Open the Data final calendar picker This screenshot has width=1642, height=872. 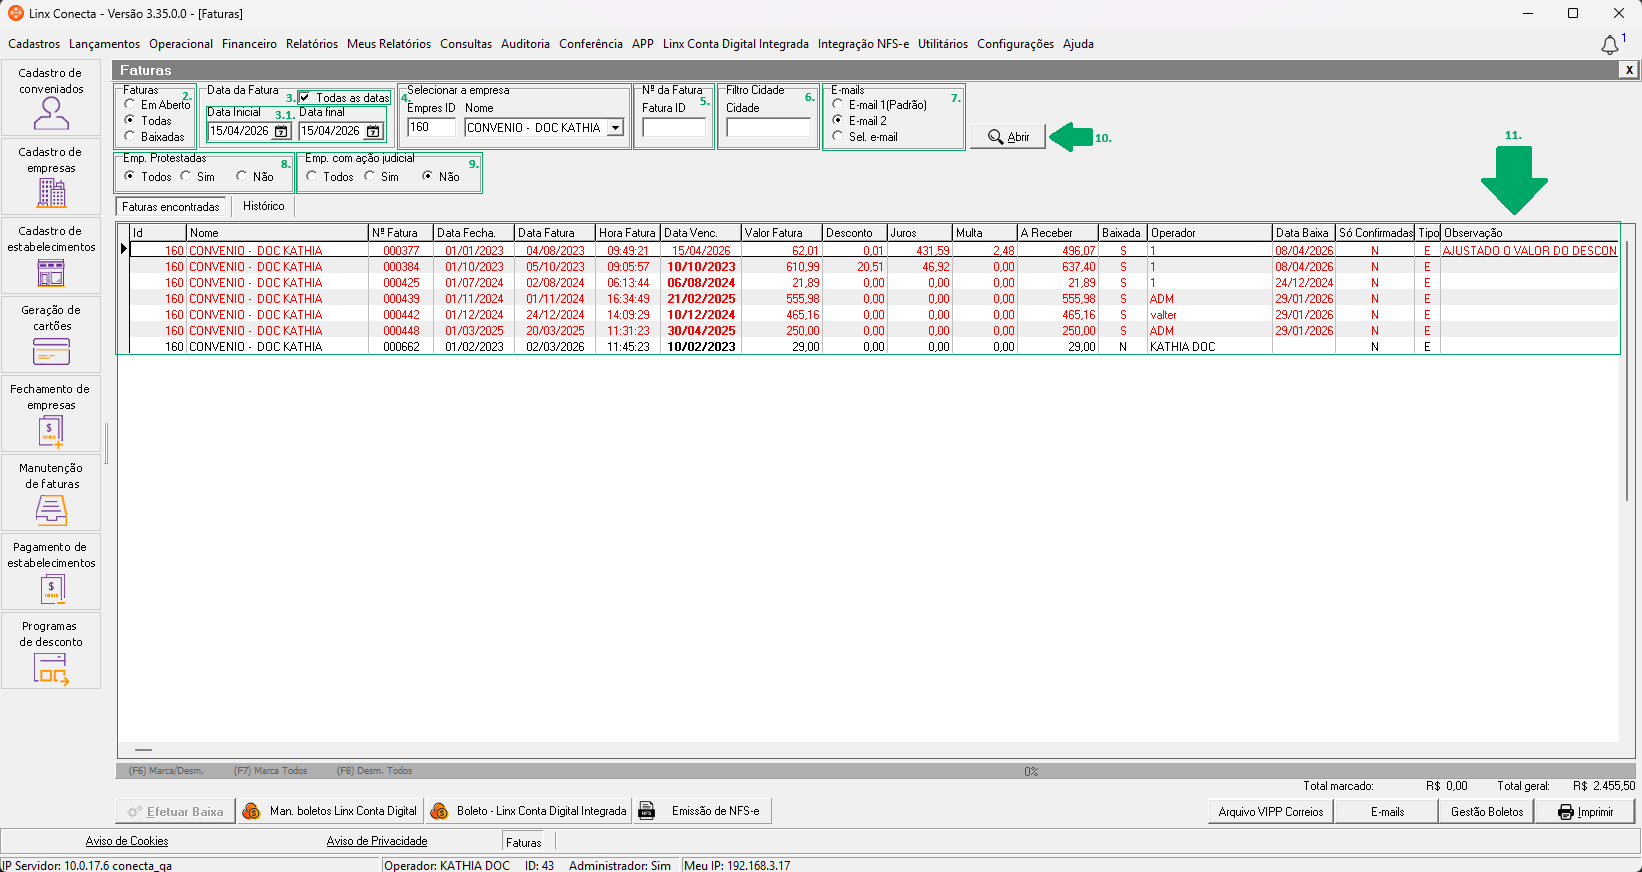coord(373,131)
